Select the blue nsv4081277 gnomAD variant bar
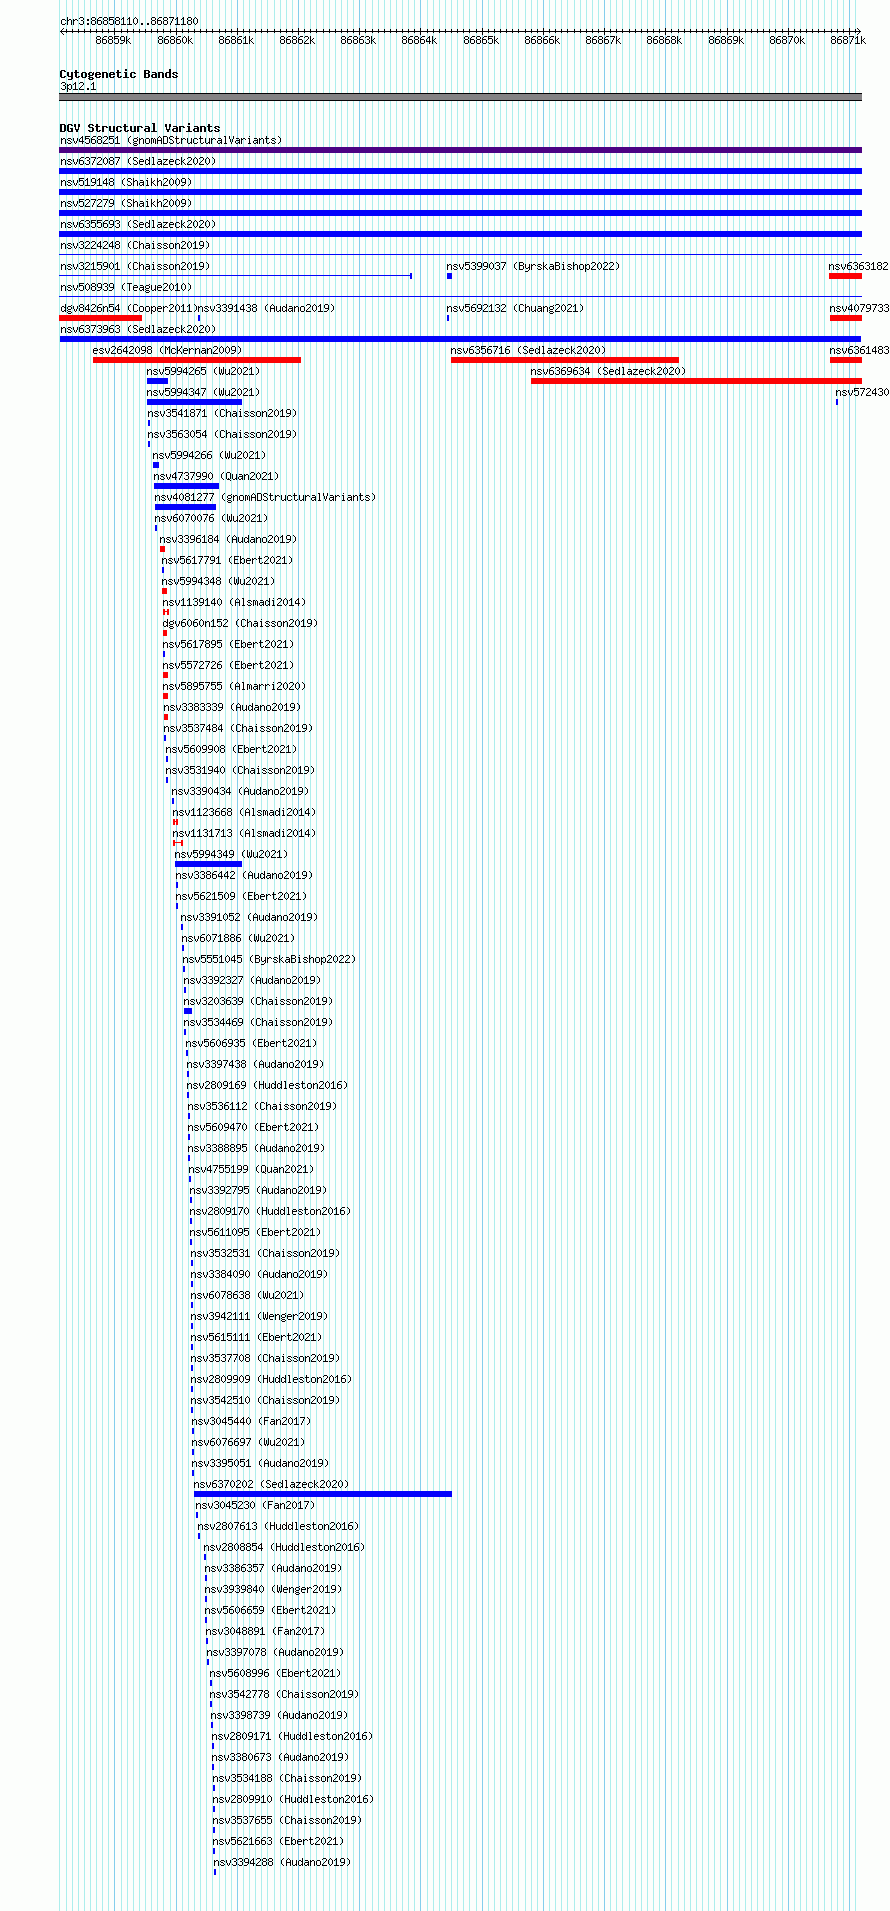This screenshot has height=1911, width=890. coord(185,507)
